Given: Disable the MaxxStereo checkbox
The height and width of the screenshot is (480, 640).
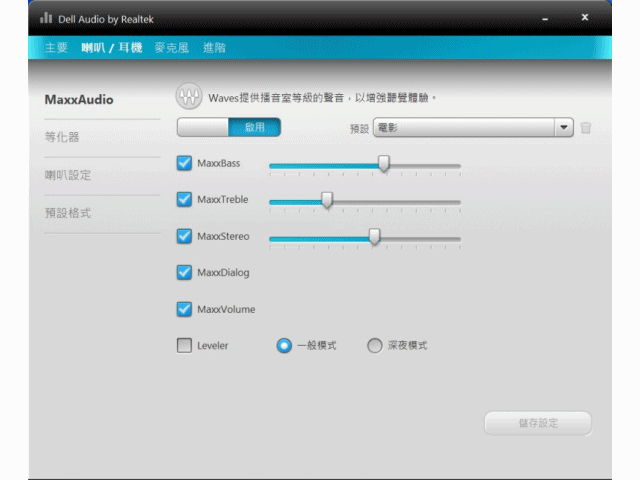Looking at the screenshot, I should point(184,236).
